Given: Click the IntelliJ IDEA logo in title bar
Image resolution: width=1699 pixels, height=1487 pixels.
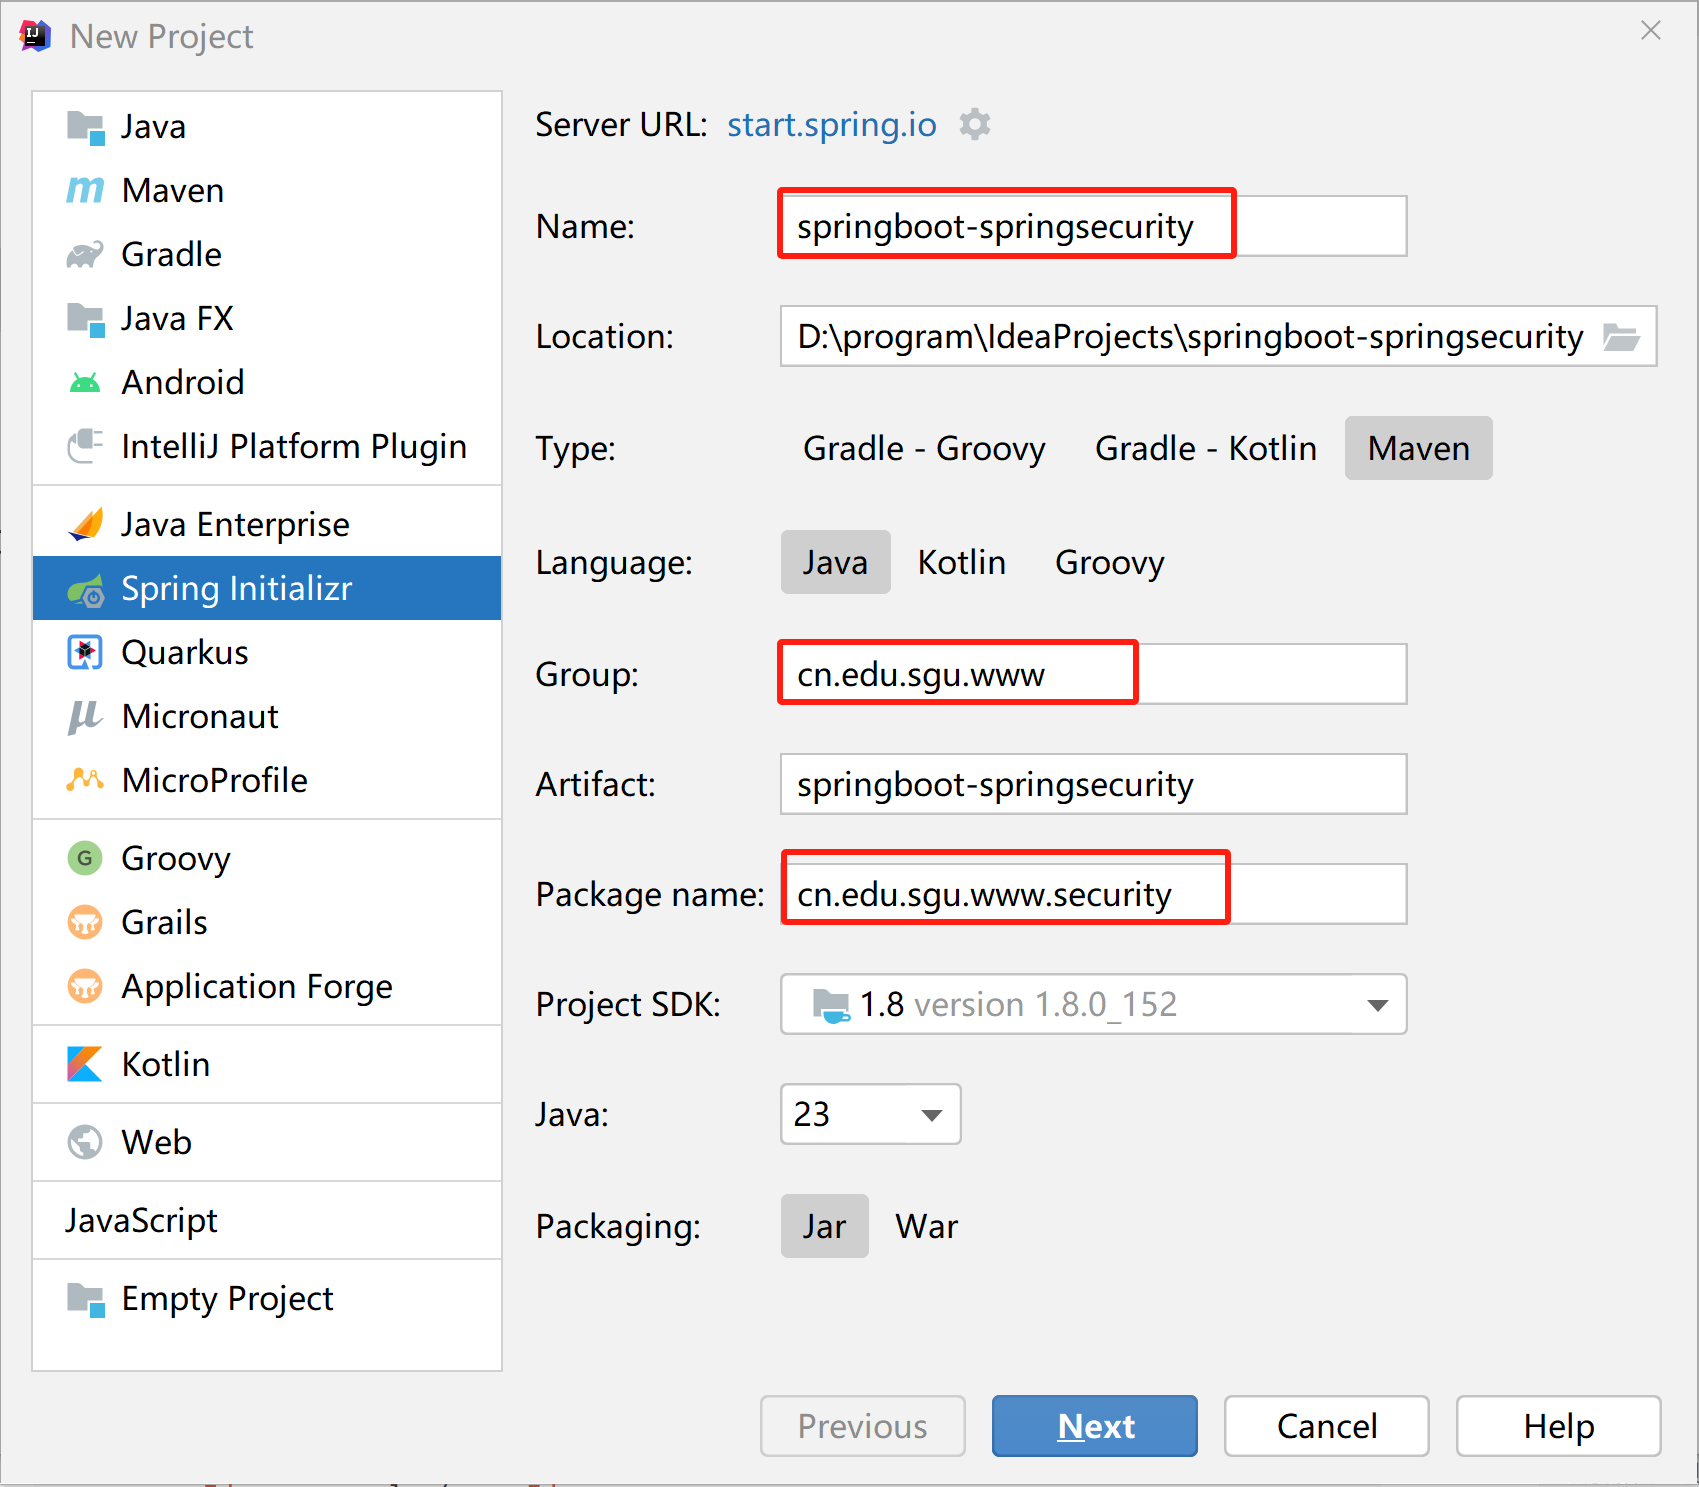Looking at the screenshot, I should pyautogui.click(x=35, y=36).
